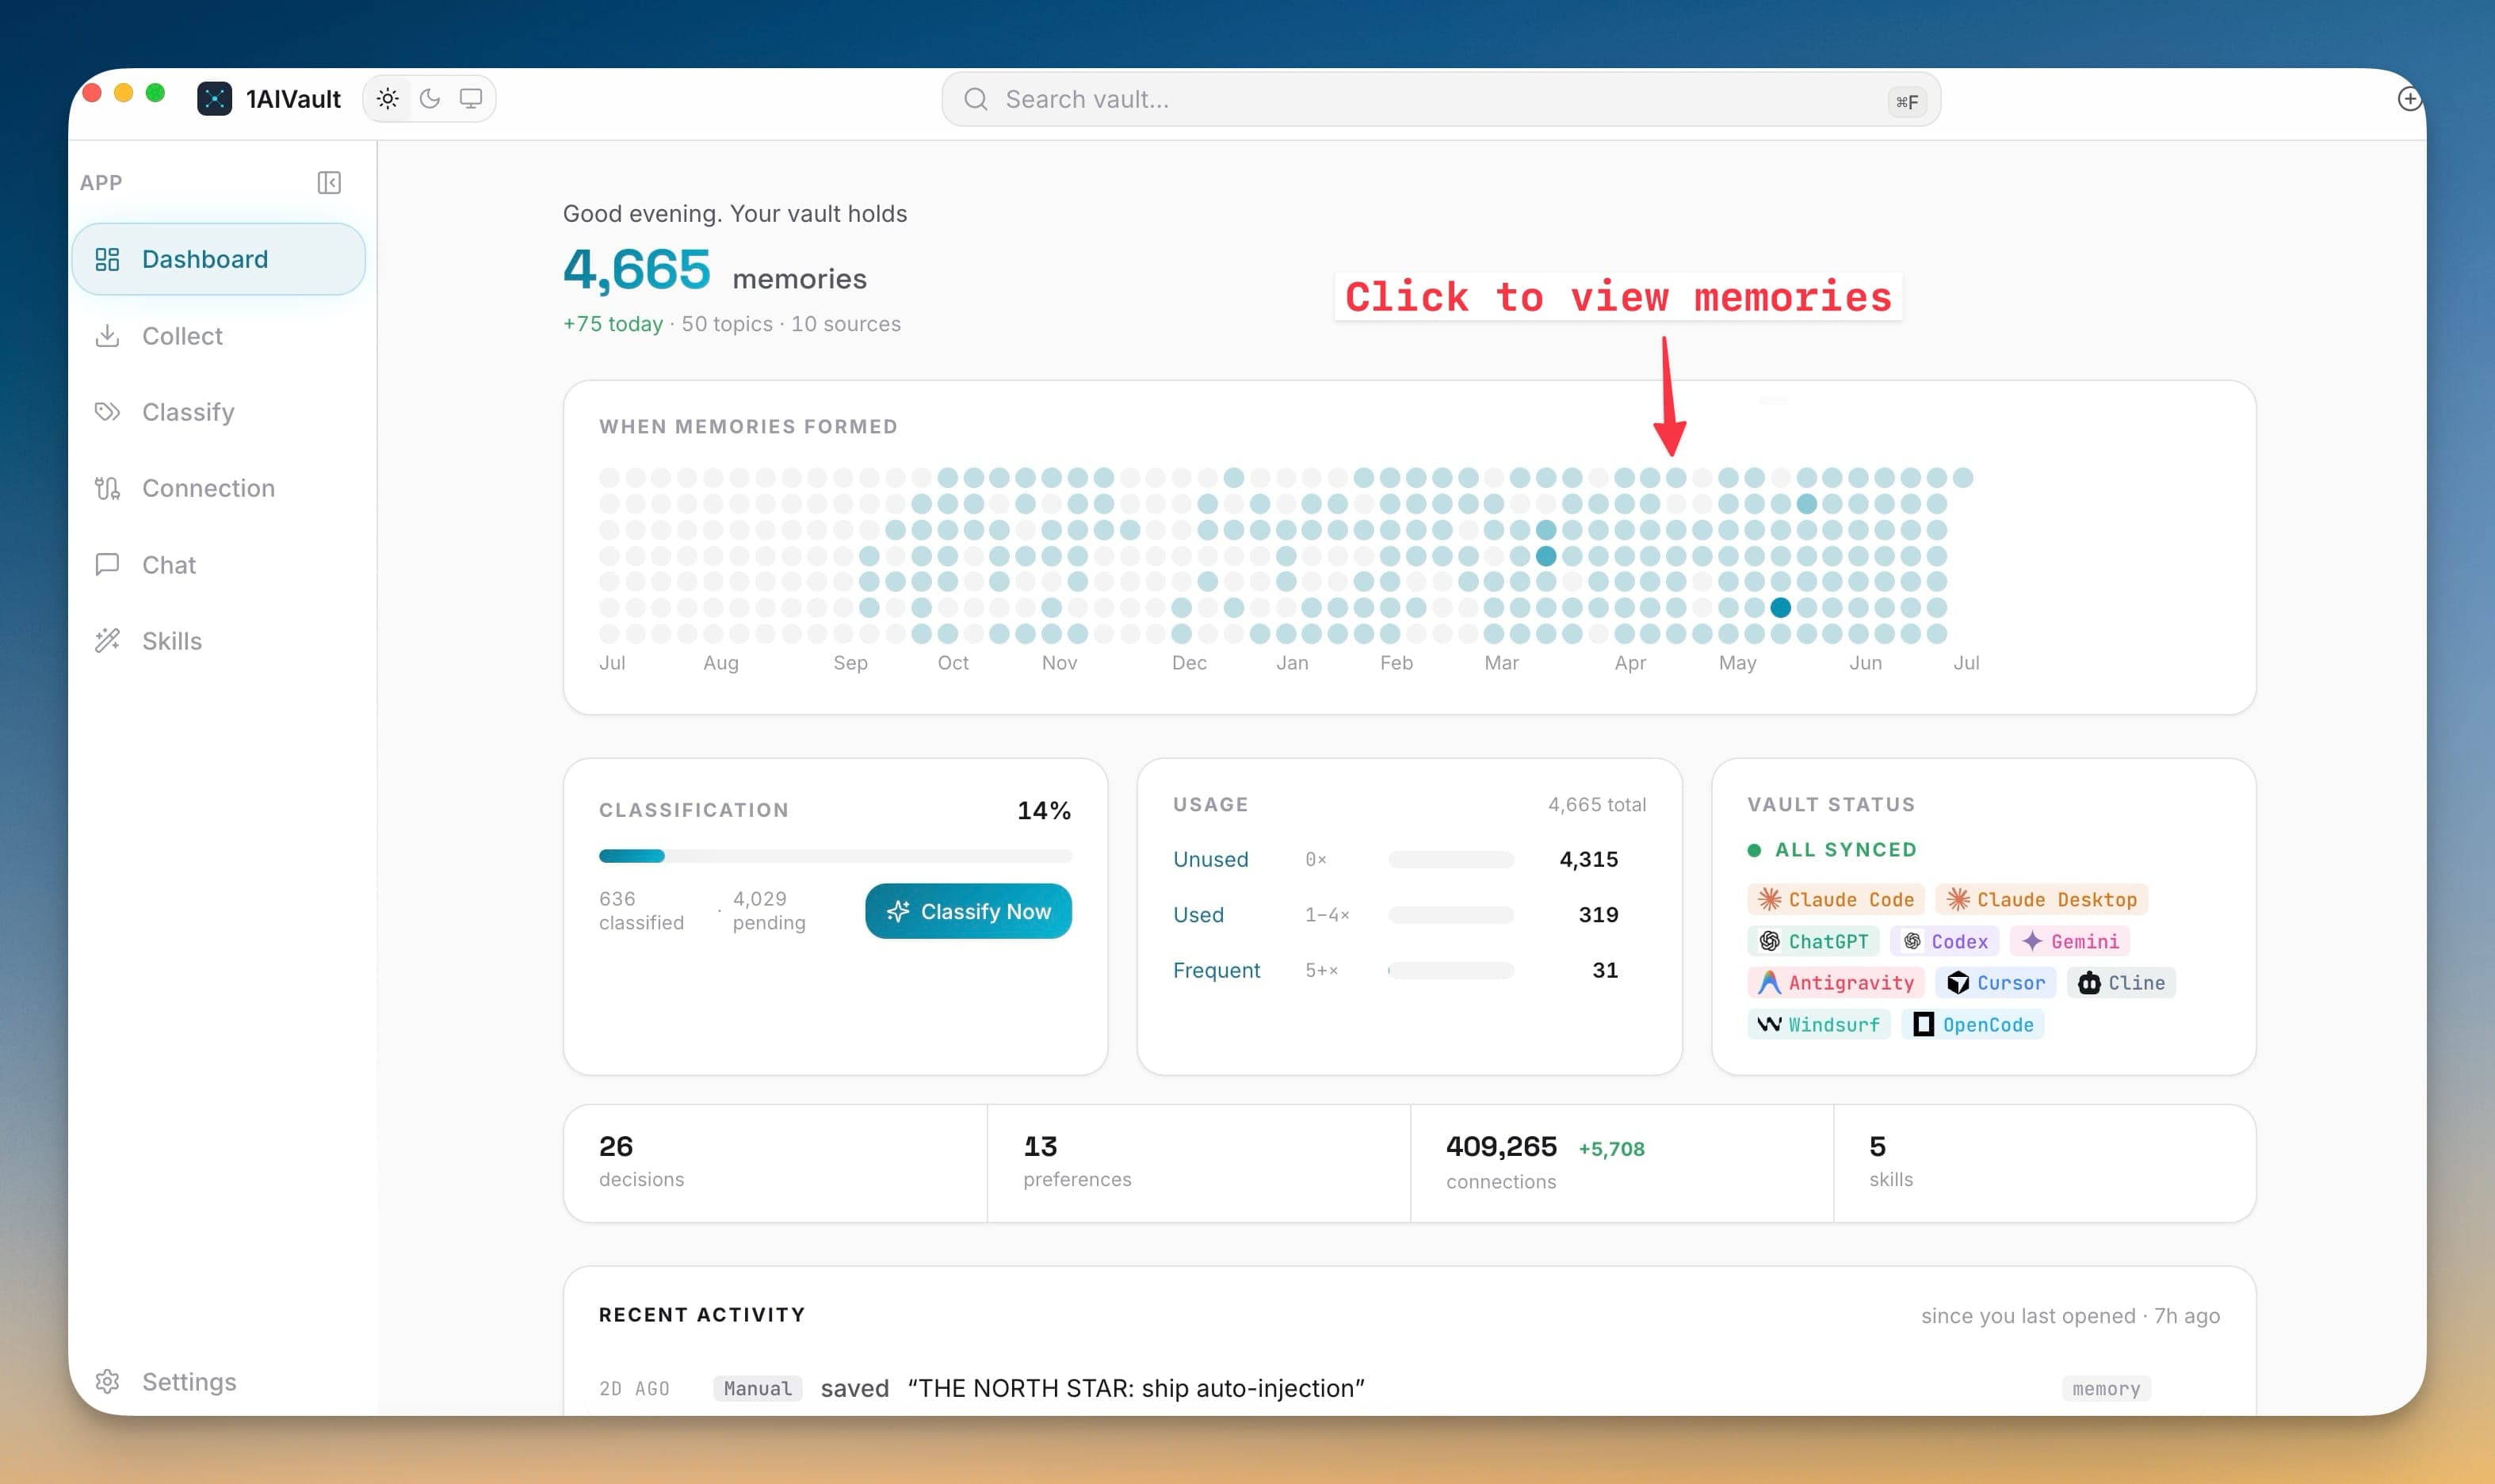
Task: Click the '636 classified' text
Action: coord(641,910)
